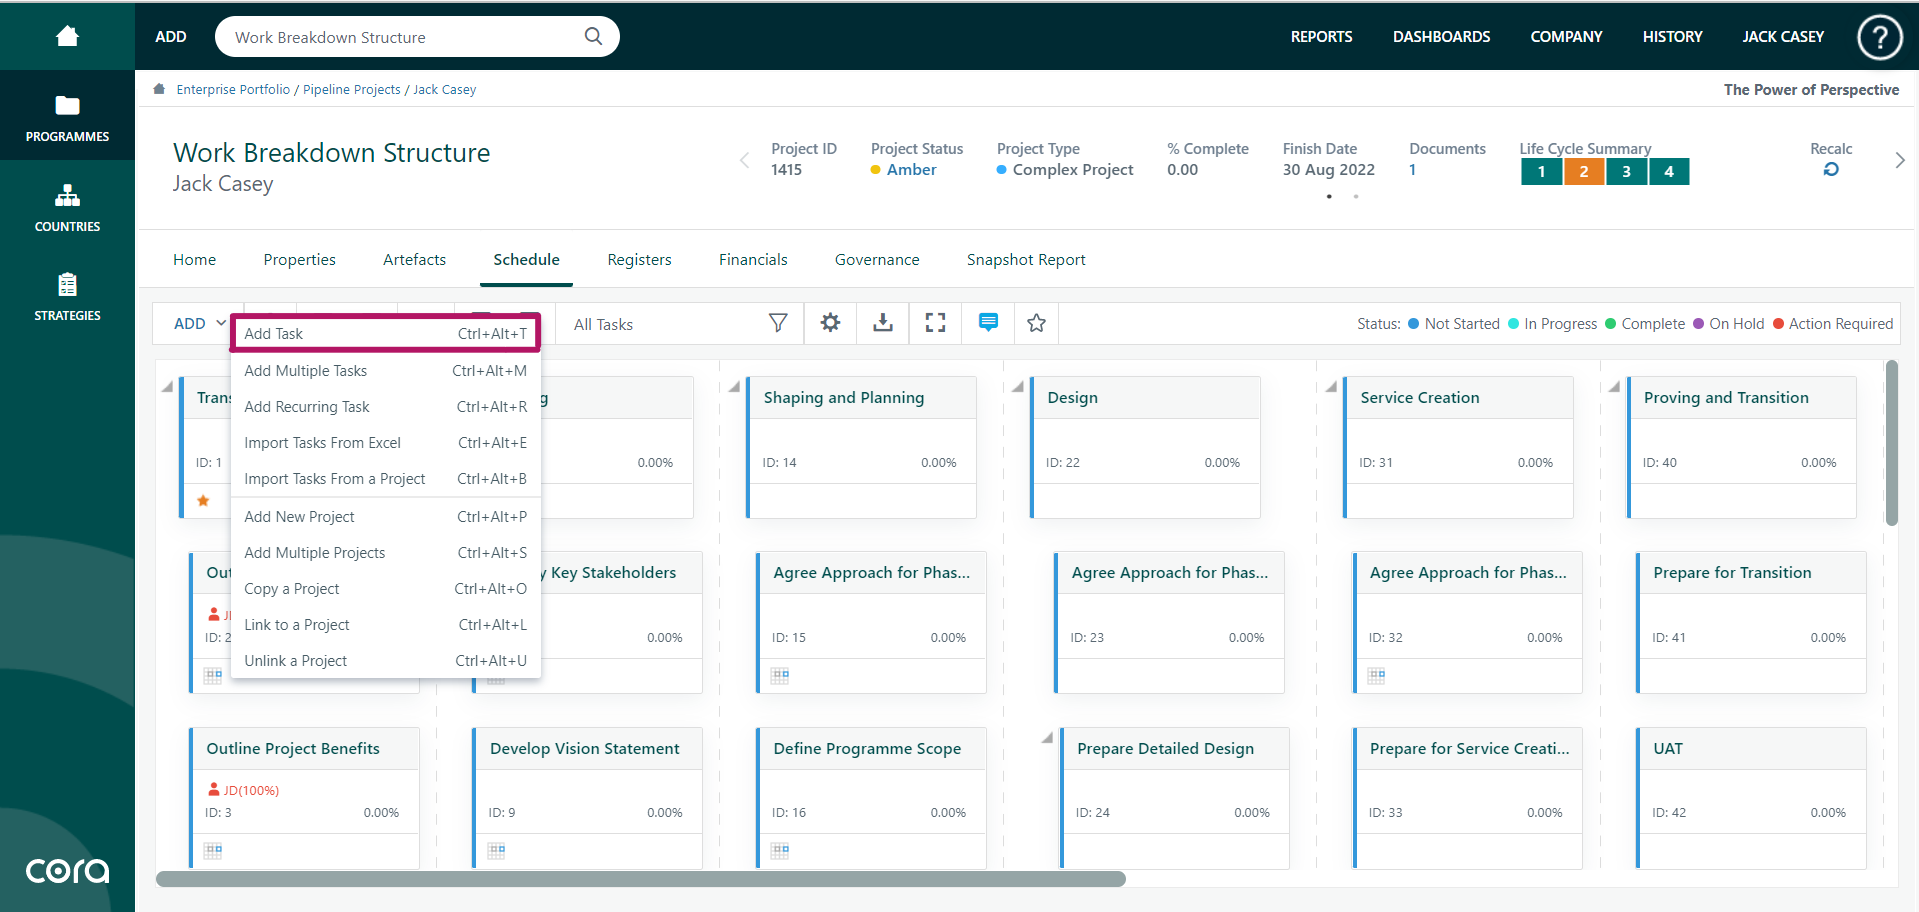Open Strategies in the sidebar

67,296
